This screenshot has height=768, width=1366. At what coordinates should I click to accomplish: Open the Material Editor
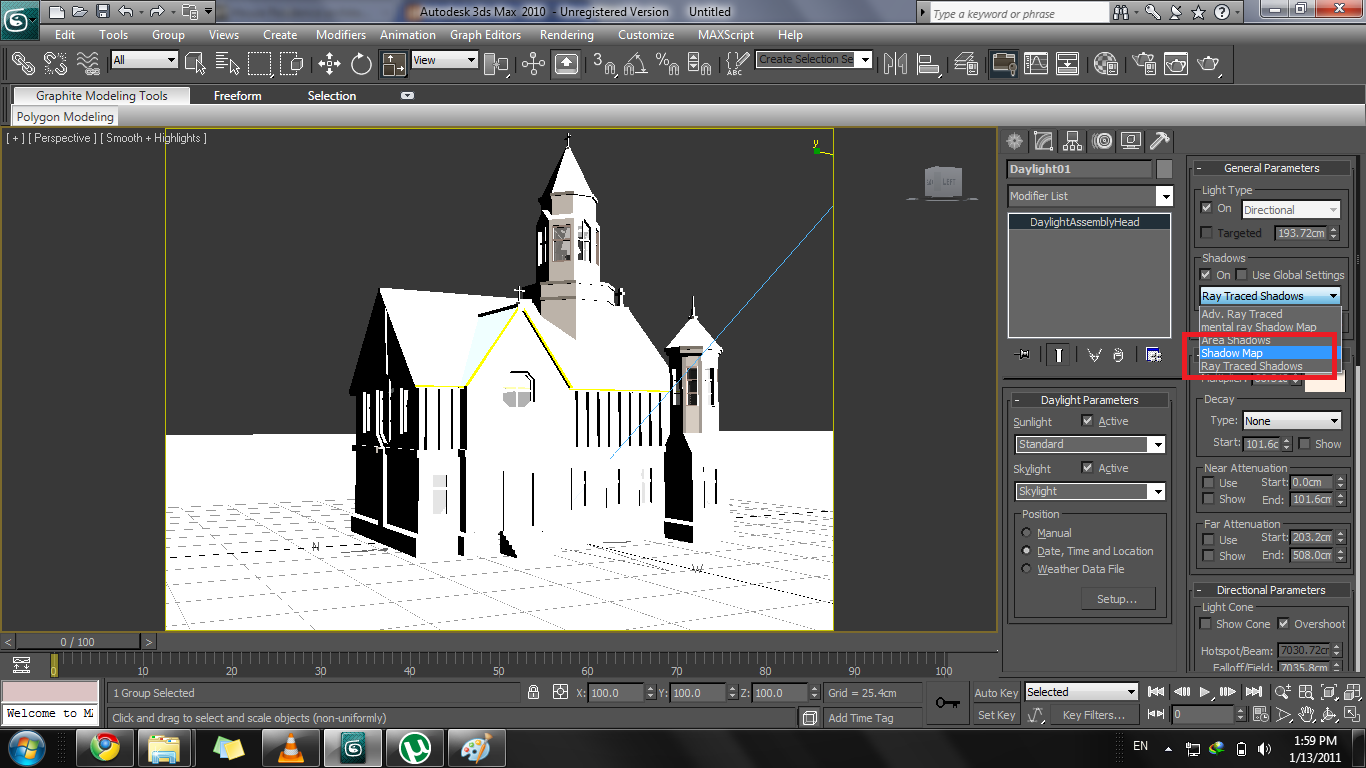pos(1106,64)
